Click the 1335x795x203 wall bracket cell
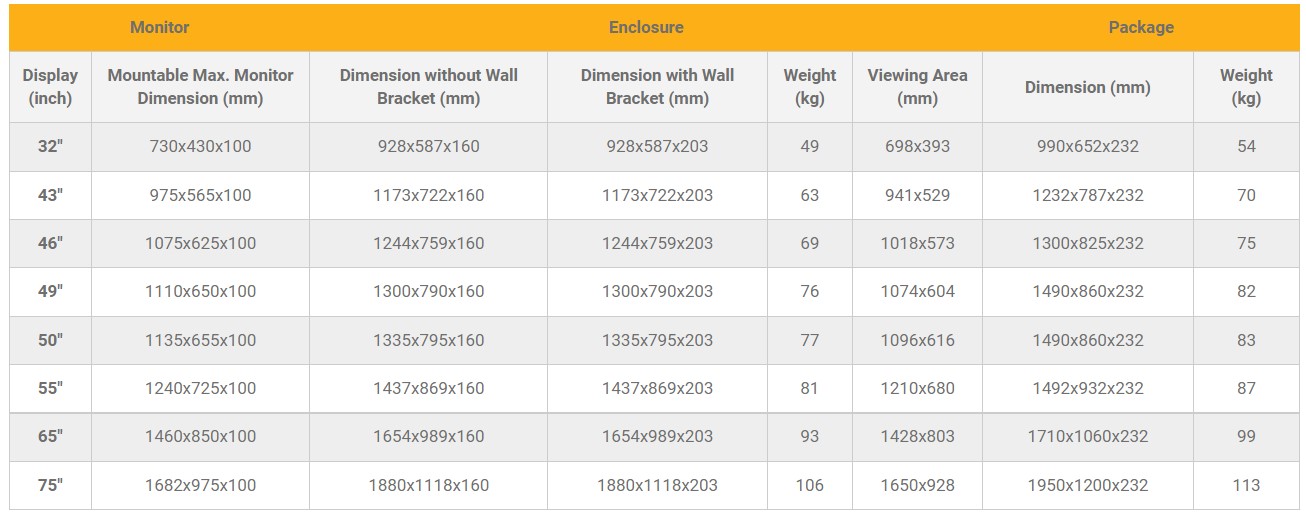This screenshot has width=1306, height=514. (657, 340)
